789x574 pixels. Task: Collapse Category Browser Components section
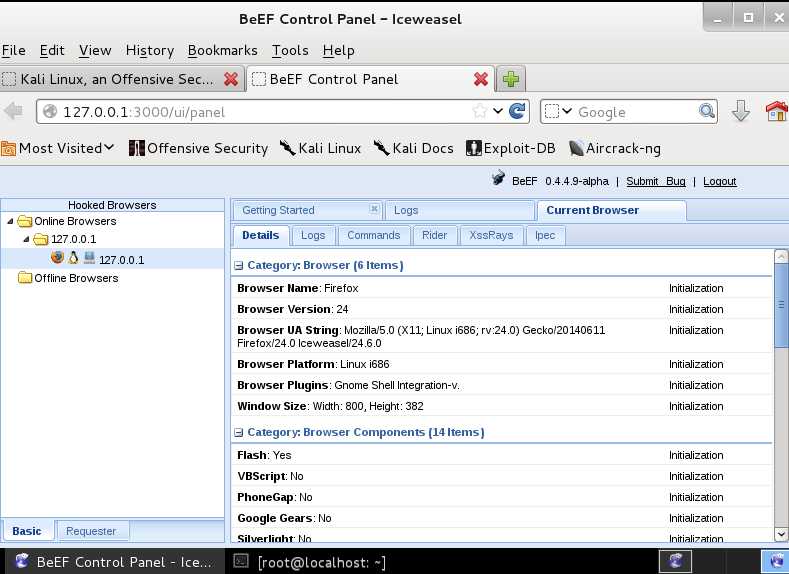click(x=239, y=433)
